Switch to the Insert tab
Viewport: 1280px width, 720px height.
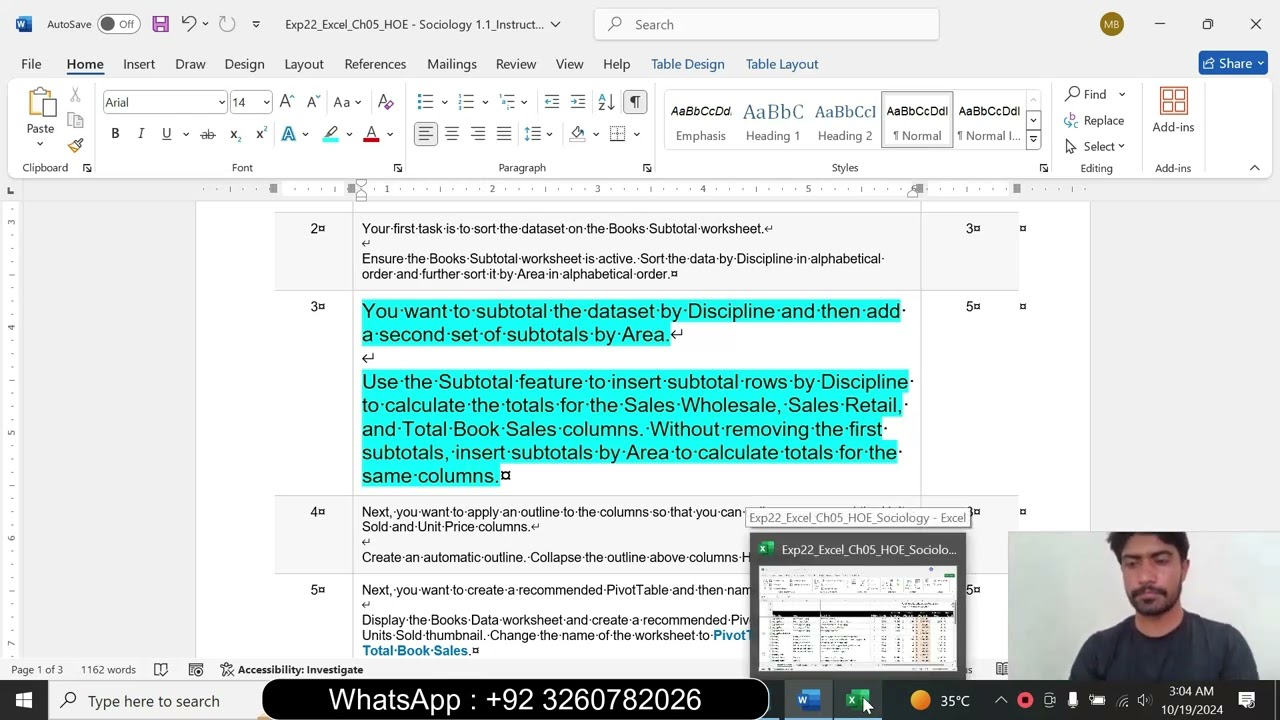point(139,64)
